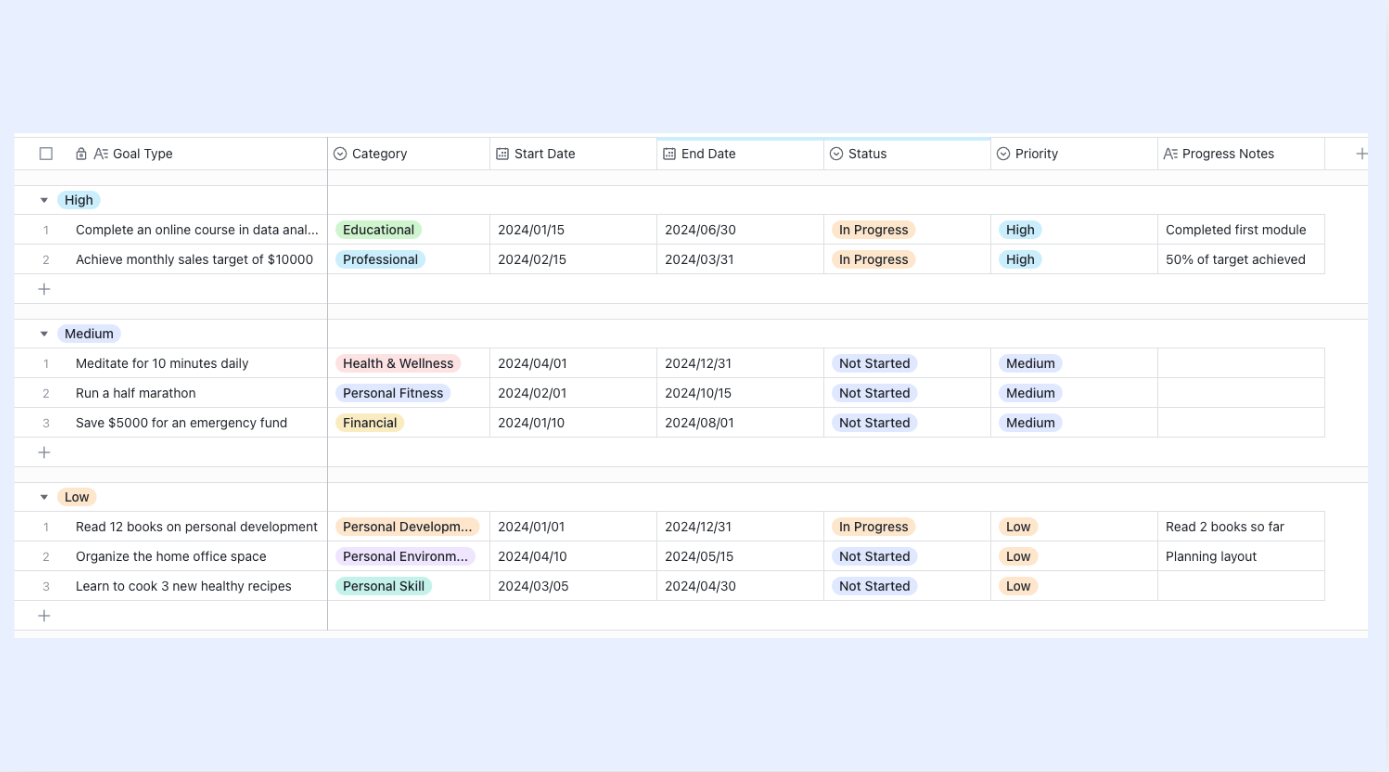Click the Medium group header label

pyautogui.click(x=89, y=334)
